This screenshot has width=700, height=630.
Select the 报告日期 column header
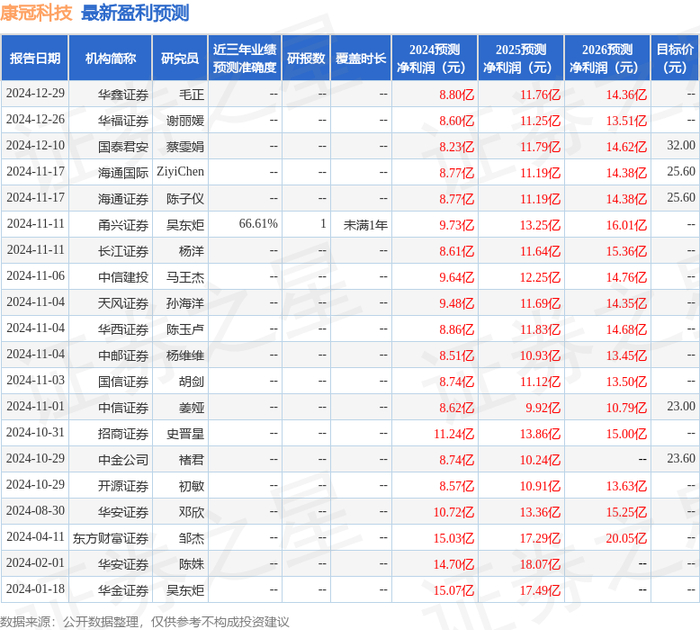click(x=35, y=58)
